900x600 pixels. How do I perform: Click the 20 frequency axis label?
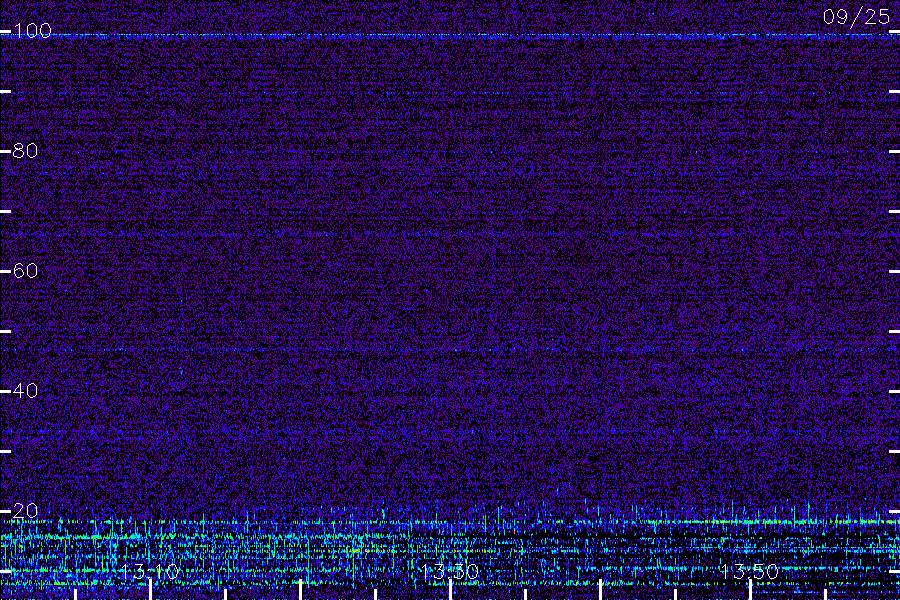coord(25,510)
